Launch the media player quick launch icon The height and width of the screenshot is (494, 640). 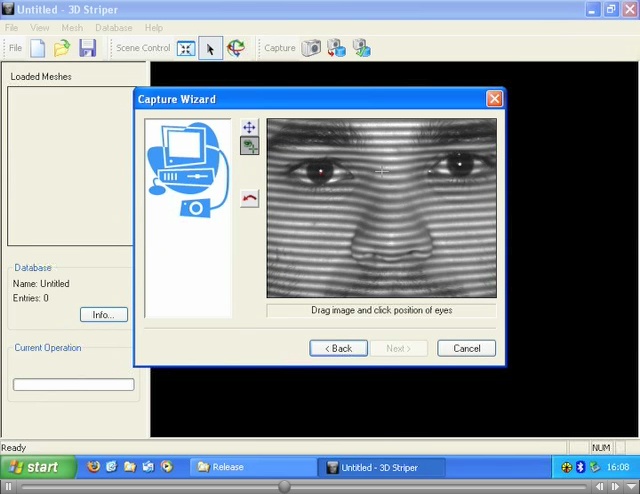coord(167,467)
